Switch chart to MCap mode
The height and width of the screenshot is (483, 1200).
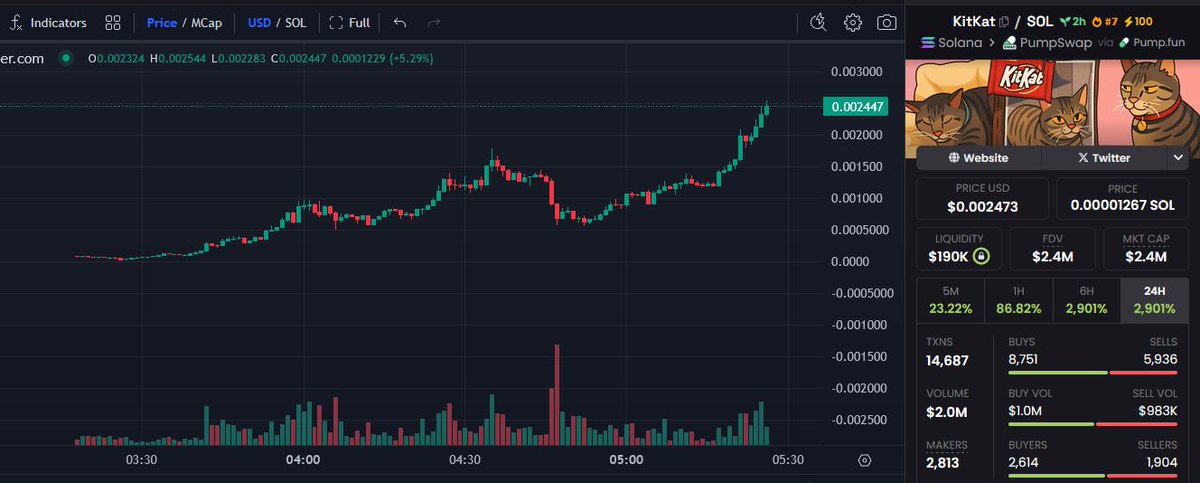[x=206, y=22]
